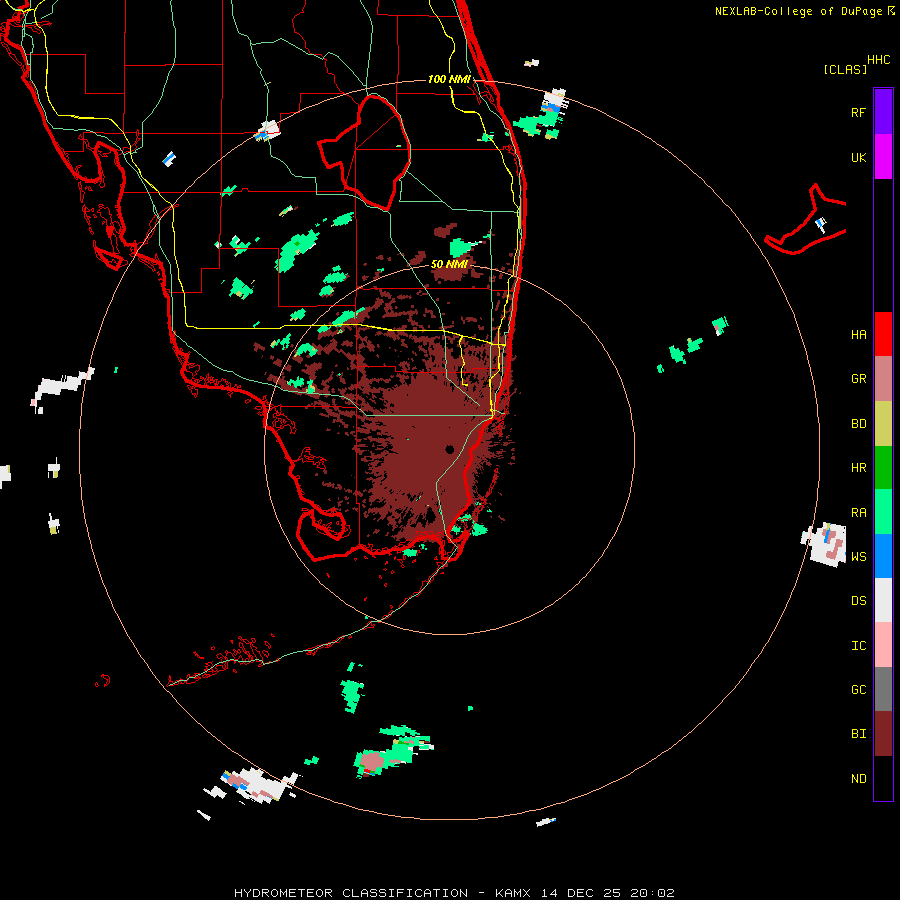Image resolution: width=900 pixels, height=900 pixels.
Task: Click the UK magenta legend swatch
Action: pyautogui.click(x=883, y=157)
